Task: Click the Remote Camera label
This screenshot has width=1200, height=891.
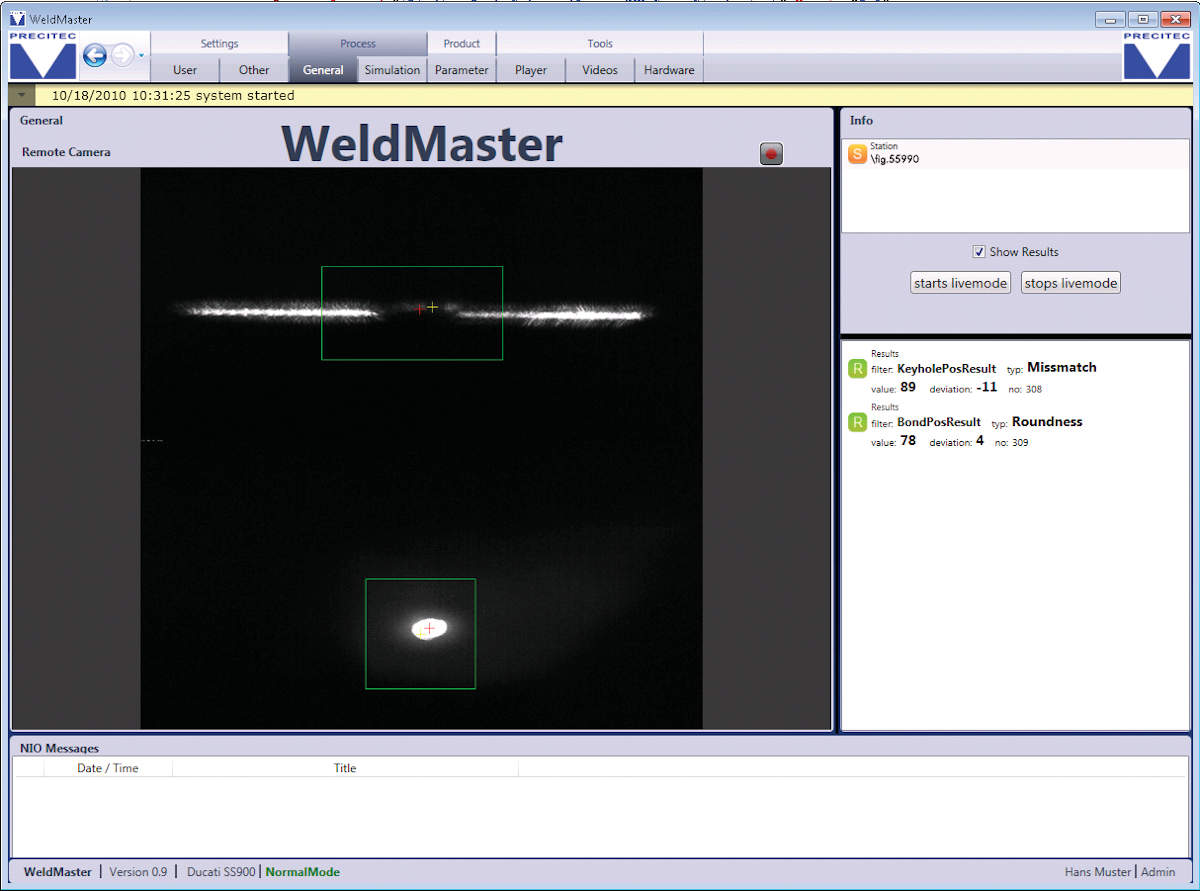Action: point(66,152)
